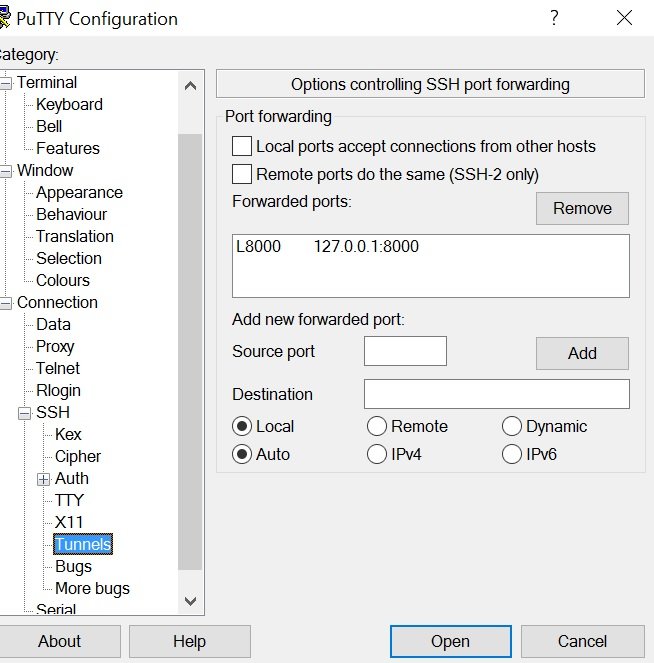Collapse the Window category node
The width and height of the screenshot is (654, 663).
(5, 171)
